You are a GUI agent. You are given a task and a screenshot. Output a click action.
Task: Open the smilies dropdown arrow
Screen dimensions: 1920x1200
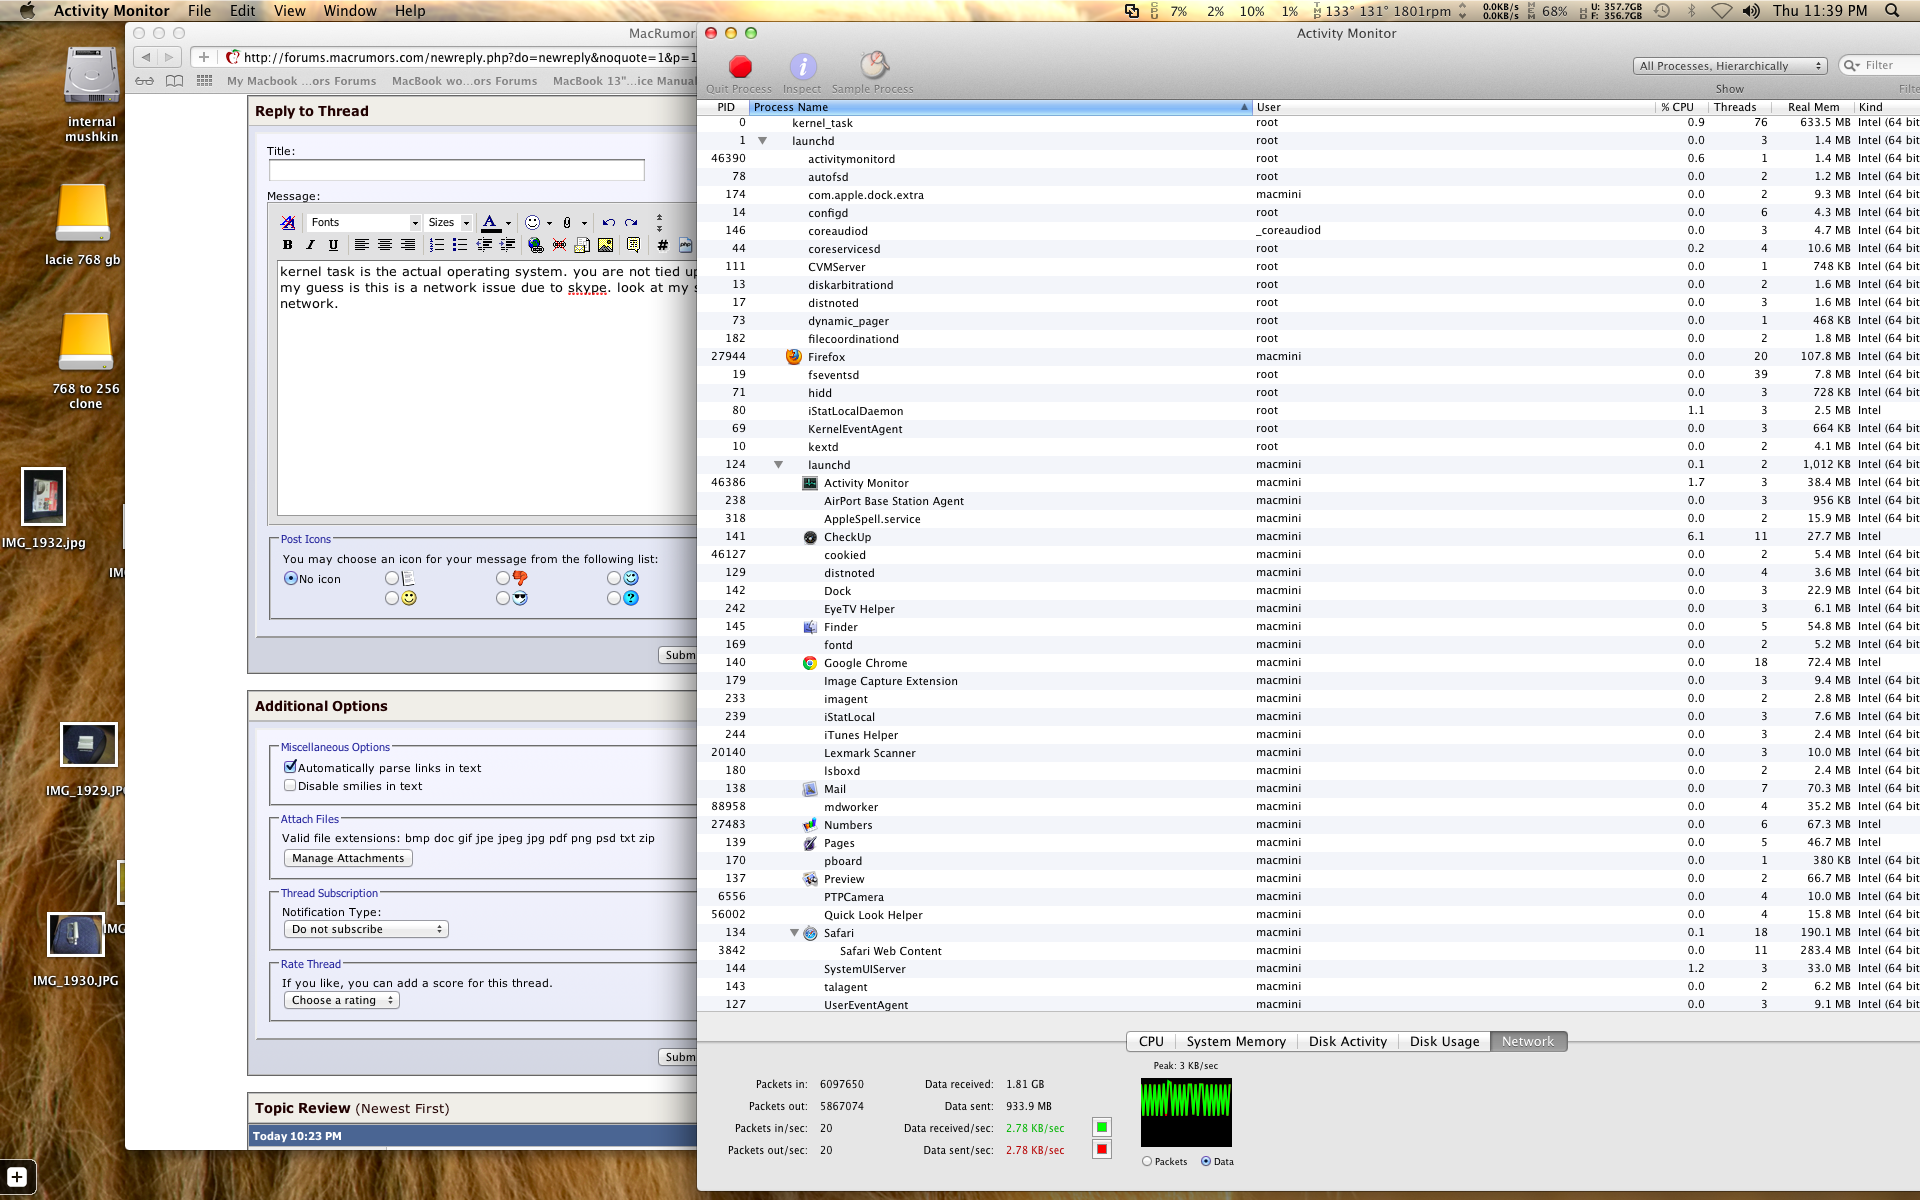click(549, 223)
